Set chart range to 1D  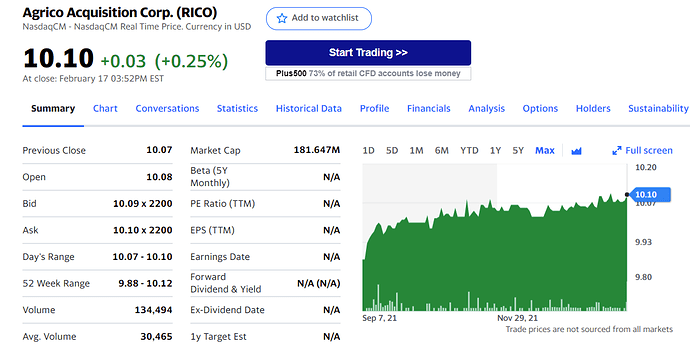(368, 151)
